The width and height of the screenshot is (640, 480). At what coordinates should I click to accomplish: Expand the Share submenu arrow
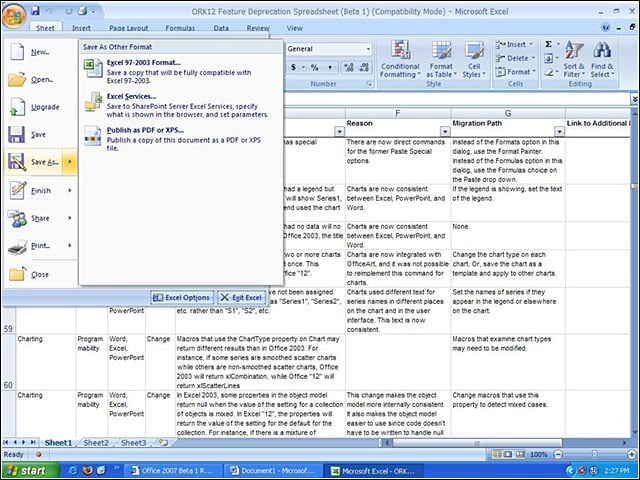click(x=70, y=218)
